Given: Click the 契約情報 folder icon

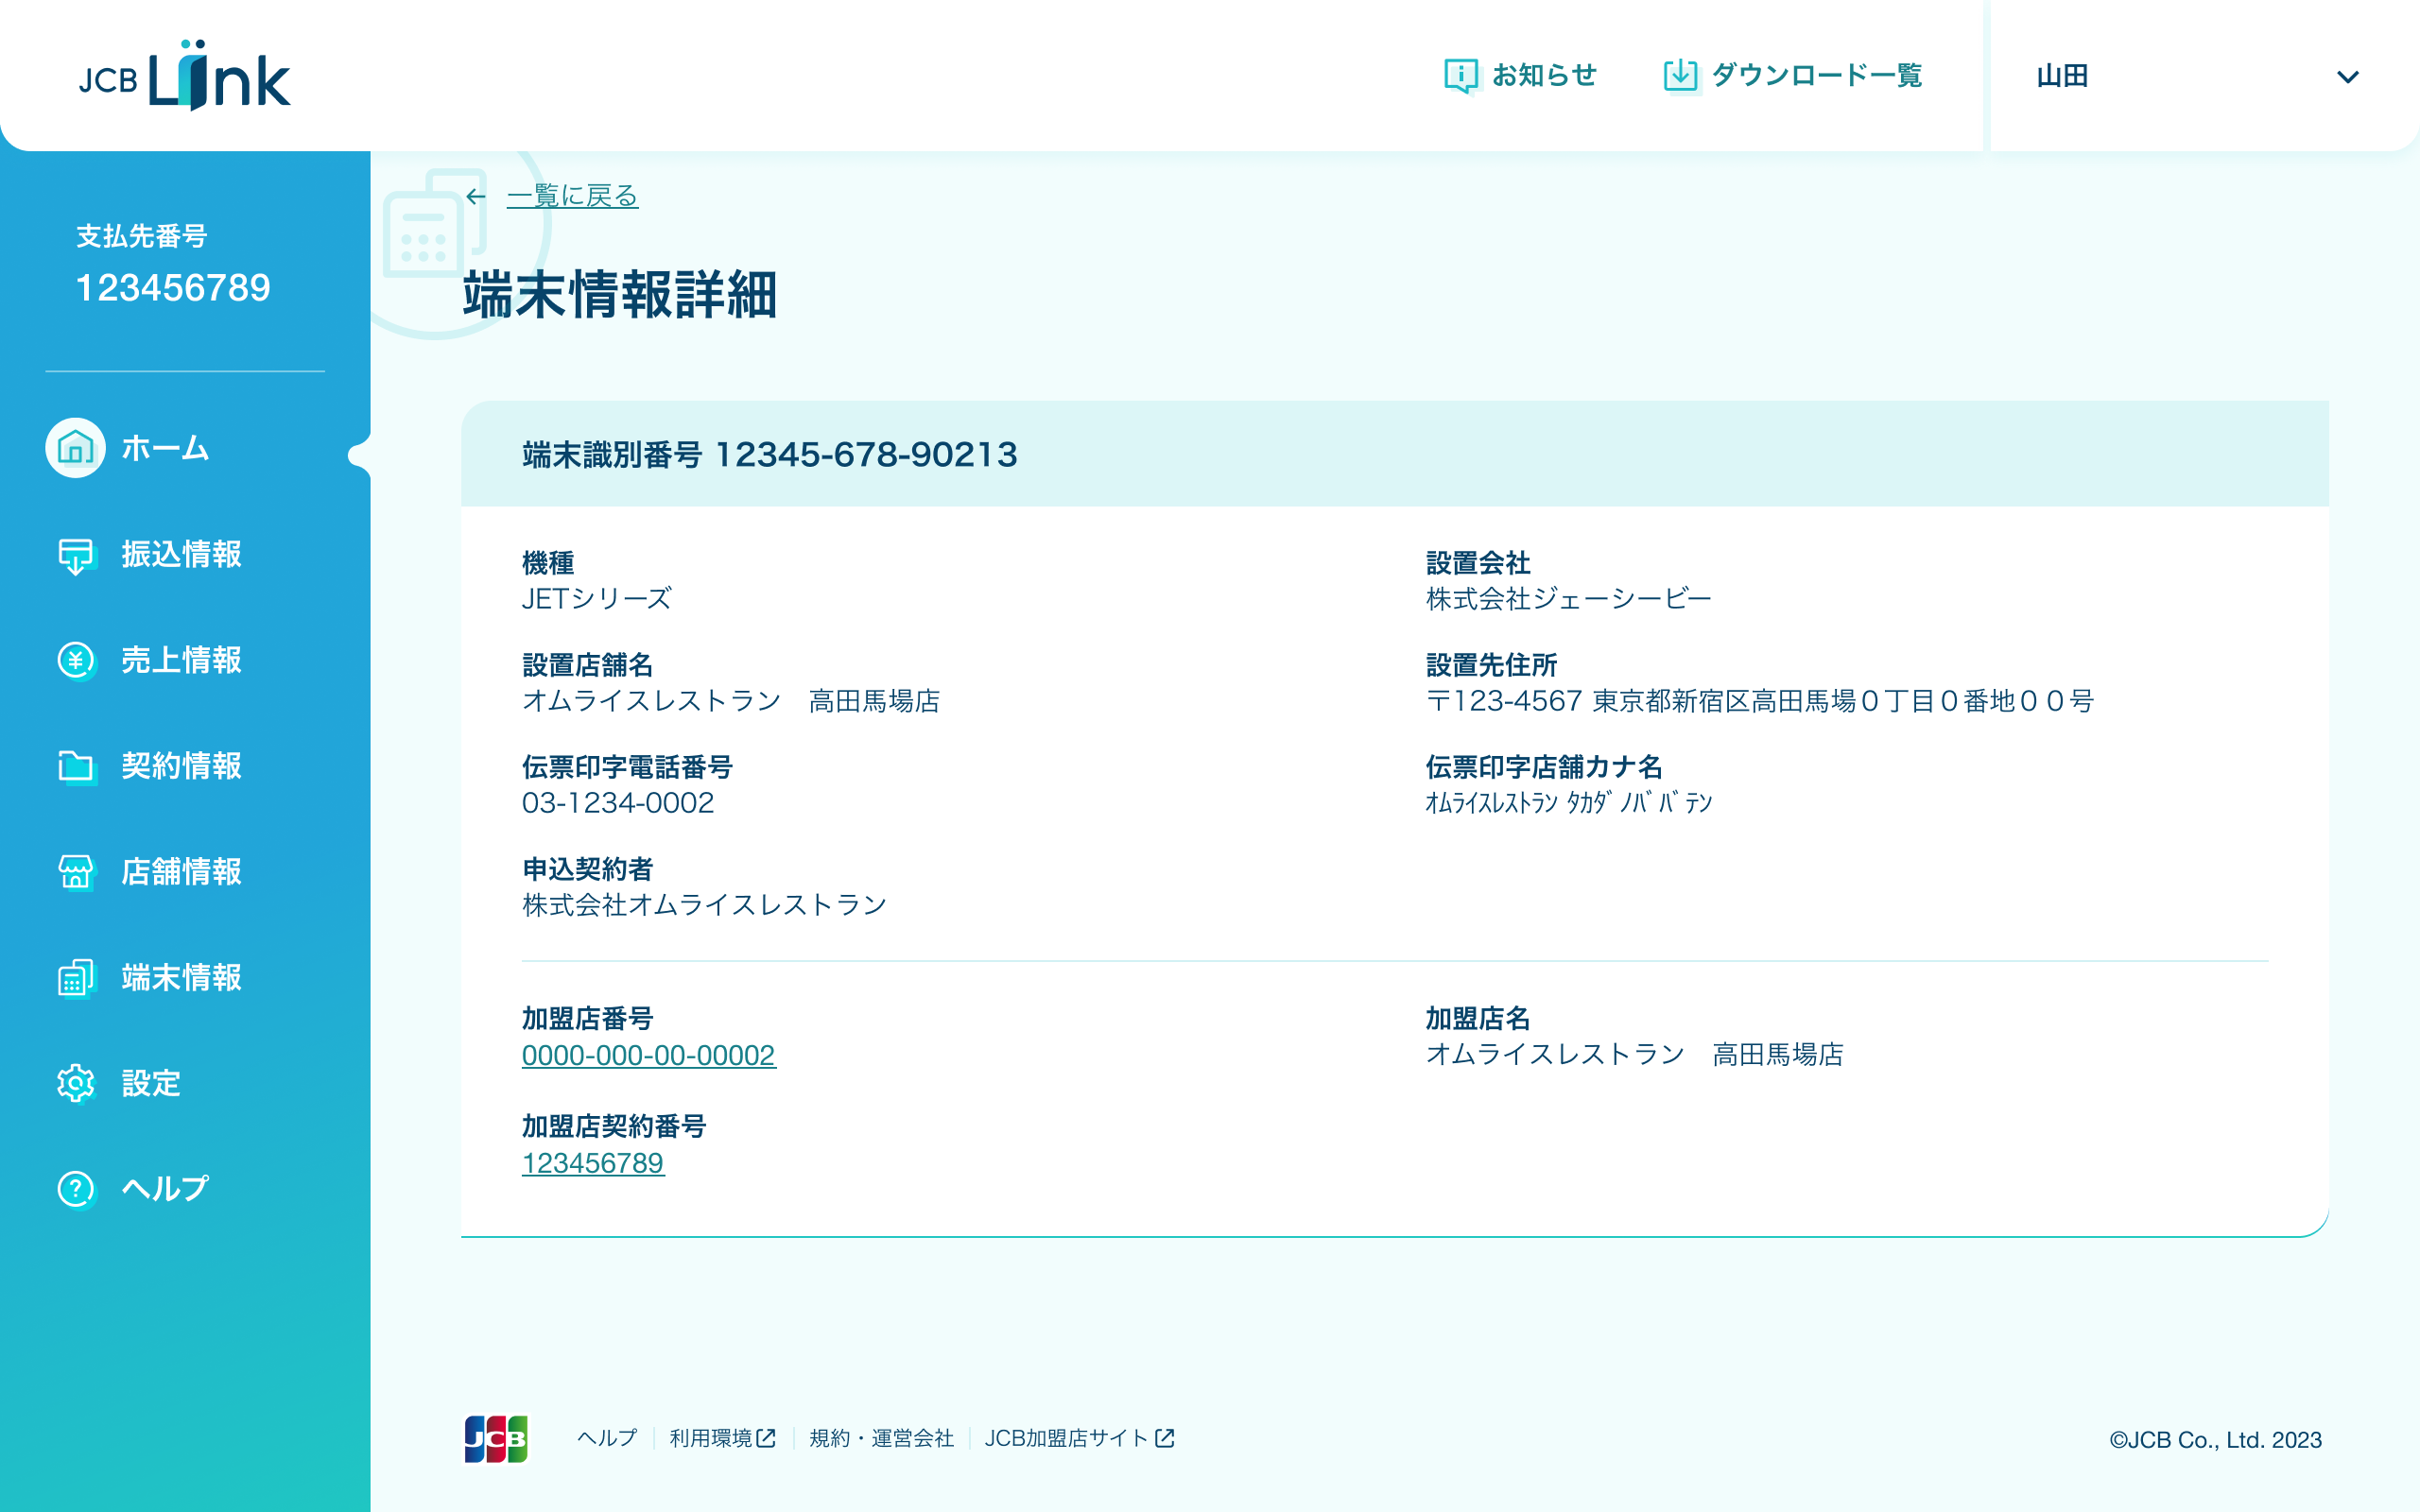Looking at the screenshot, I should pos(75,766).
